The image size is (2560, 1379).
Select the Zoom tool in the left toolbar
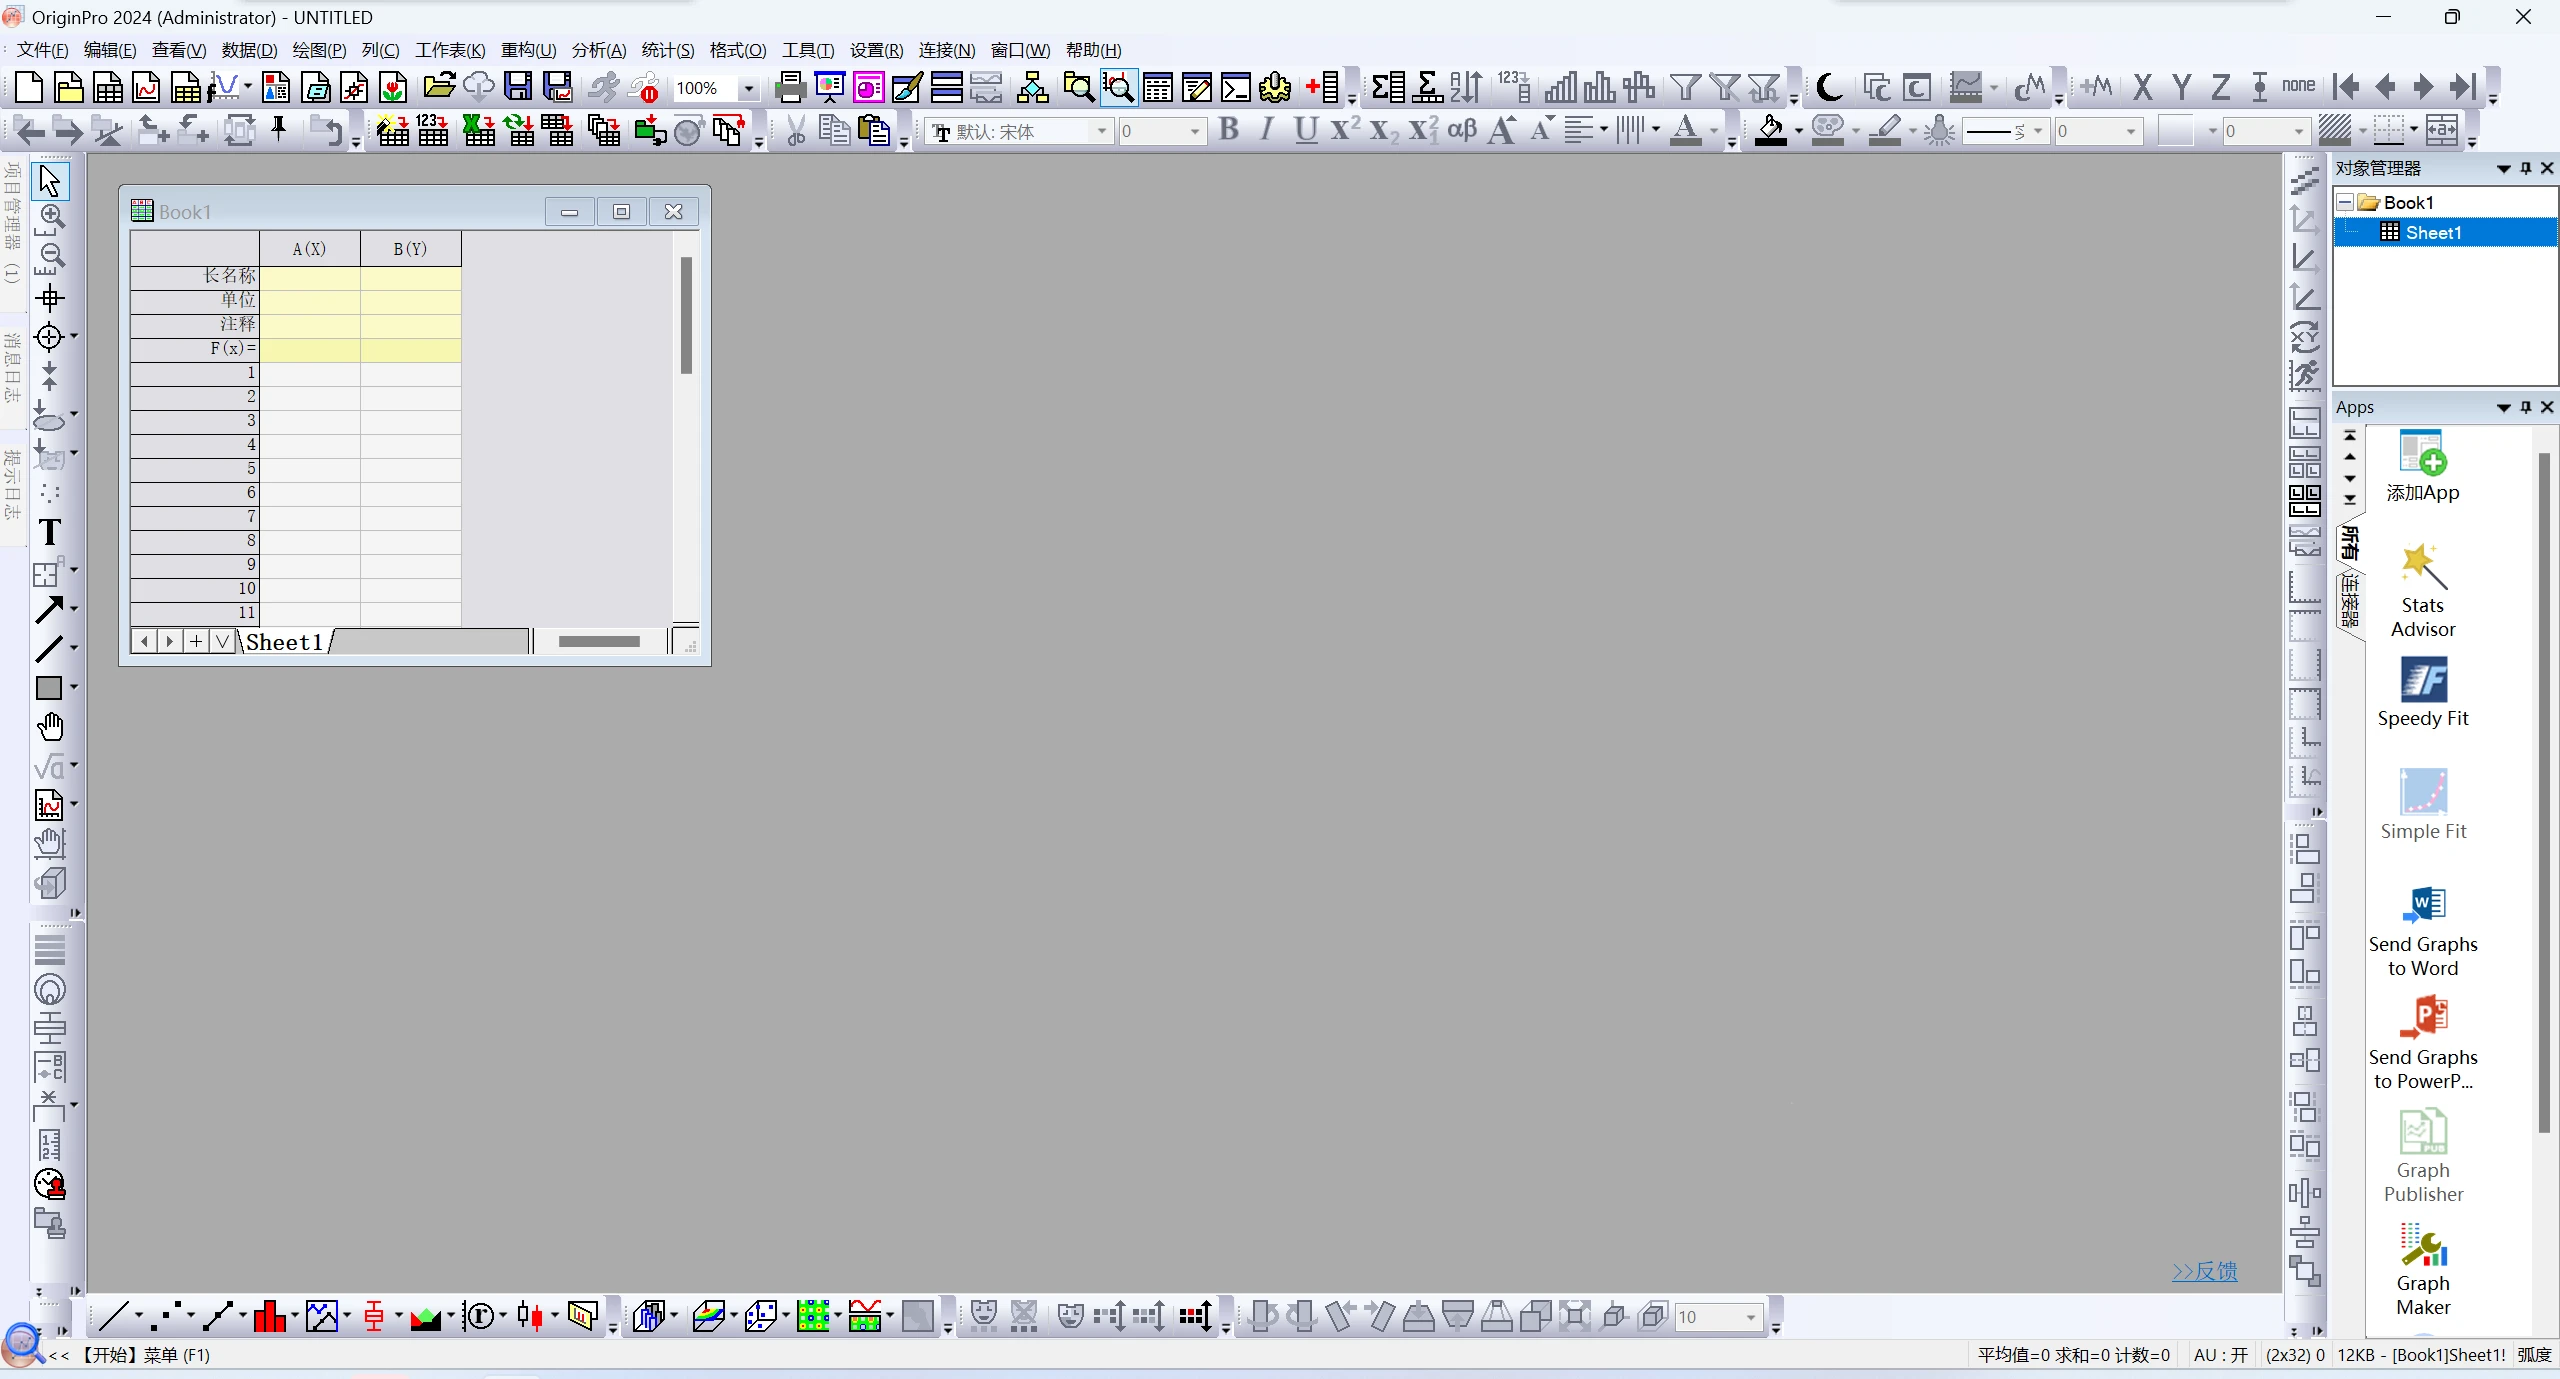pos(50,217)
